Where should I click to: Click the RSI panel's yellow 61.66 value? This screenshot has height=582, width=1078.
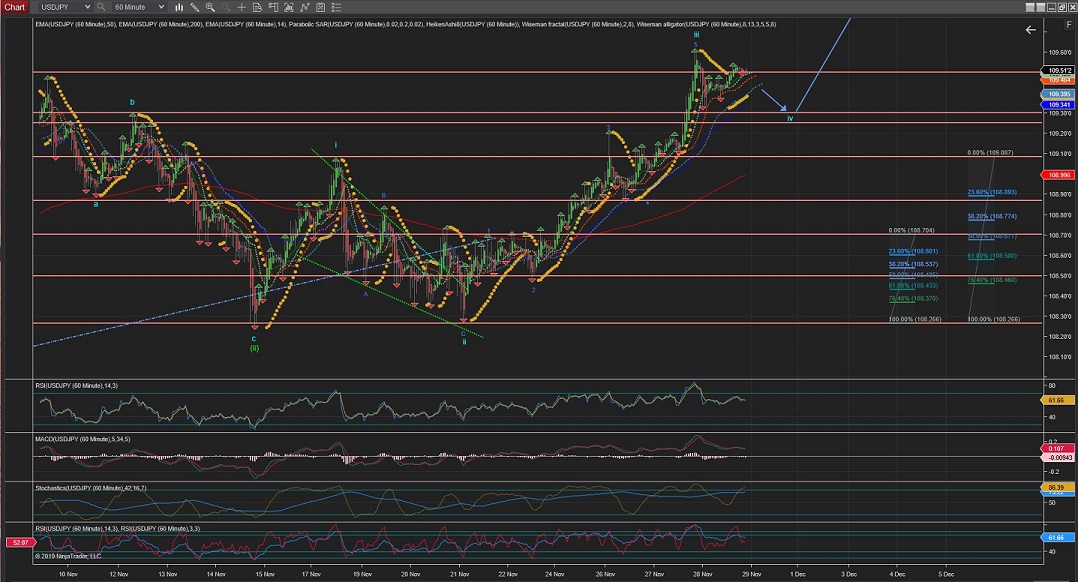point(1057,400)
